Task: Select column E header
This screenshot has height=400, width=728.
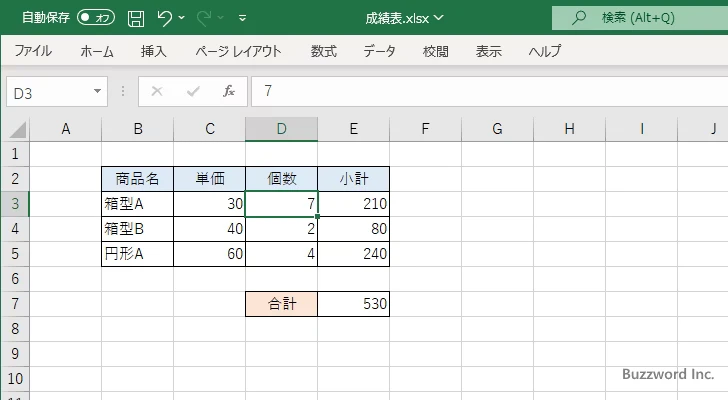Action: (354, 129)
